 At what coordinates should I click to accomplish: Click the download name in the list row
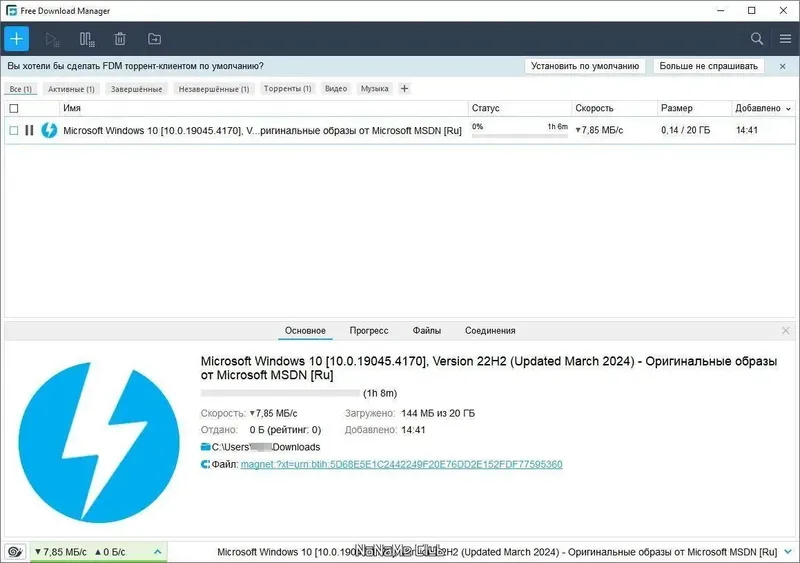pyautogui.click(x=262, y=131)
